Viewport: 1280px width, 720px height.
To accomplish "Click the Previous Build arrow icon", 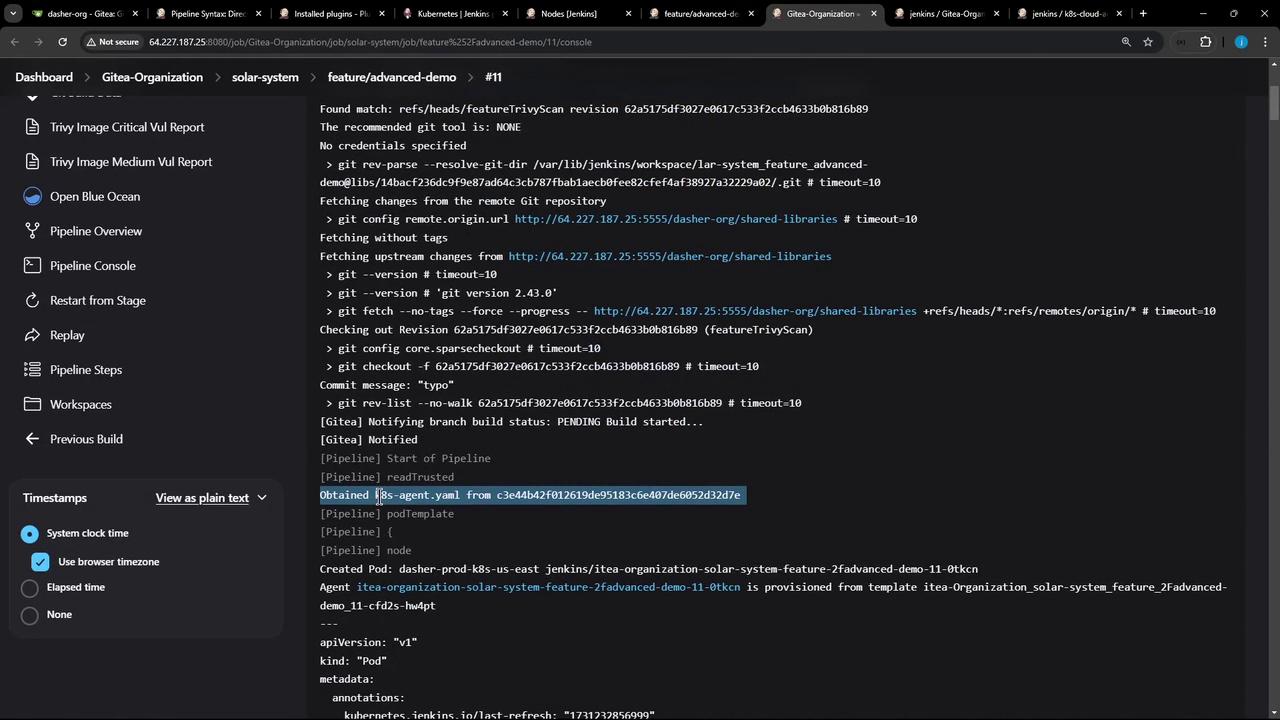I will point(32,439).
